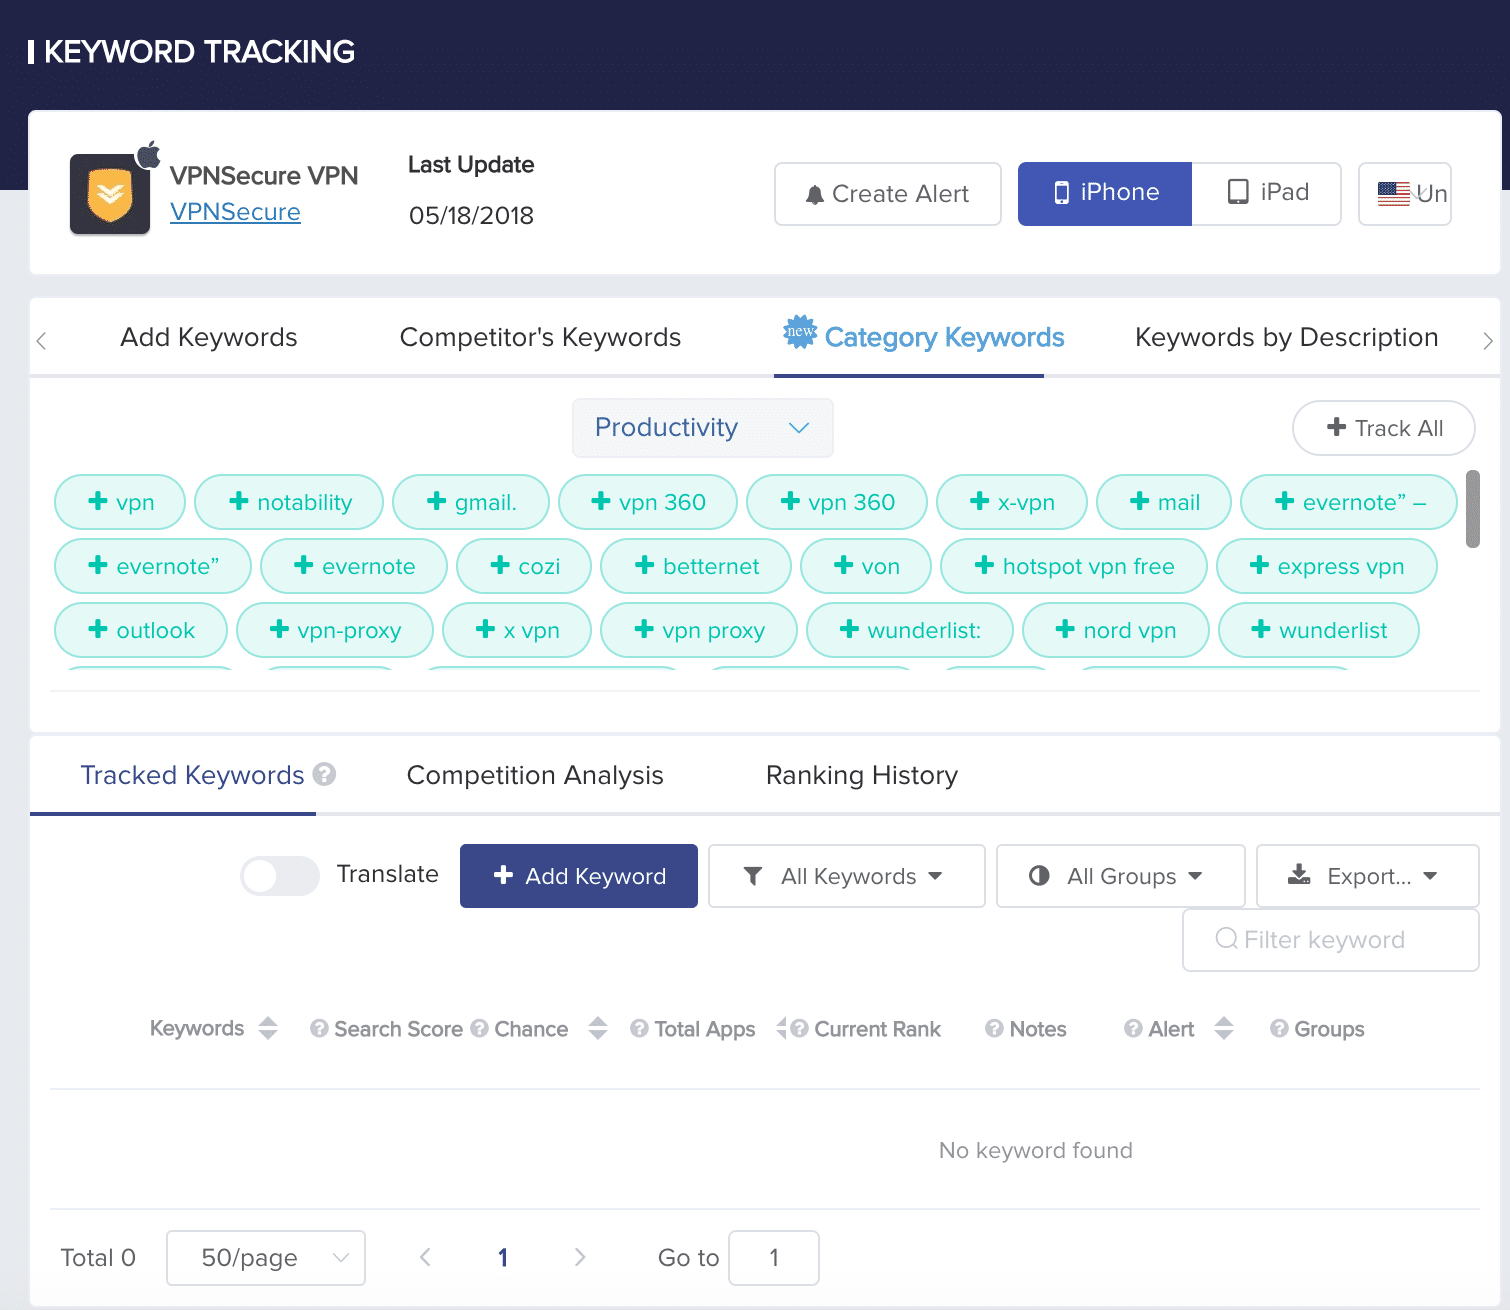Screen dimensions: 1510x1310
Task: Go to next page arrow
Action: tap(580, 1257)
